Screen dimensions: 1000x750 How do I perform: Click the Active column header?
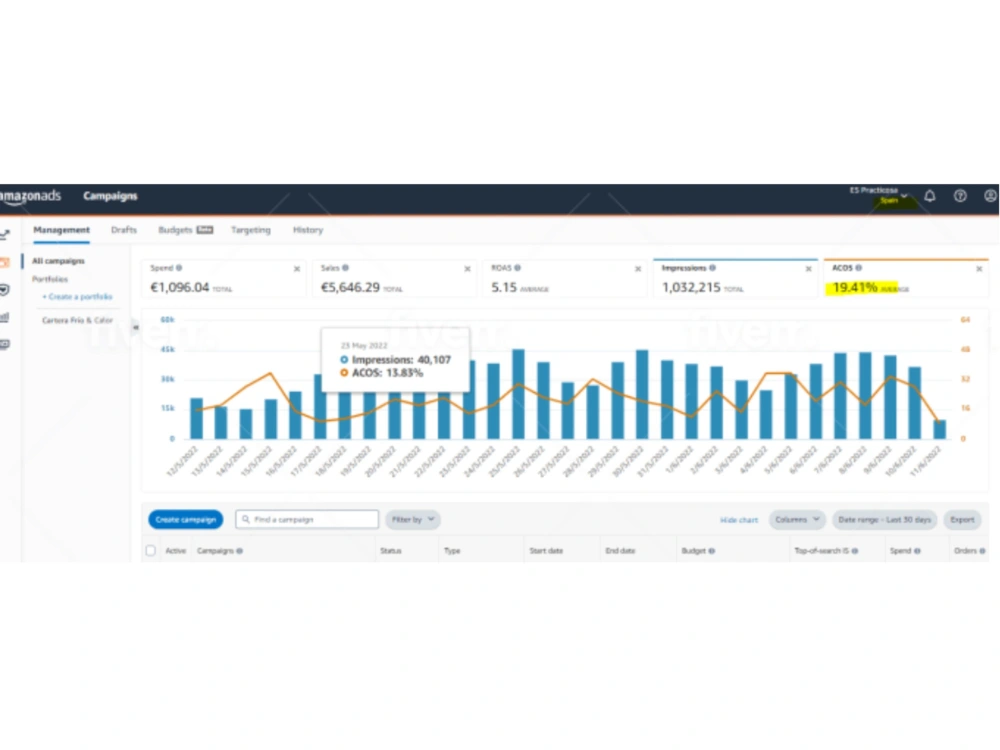tap(175, 550)
